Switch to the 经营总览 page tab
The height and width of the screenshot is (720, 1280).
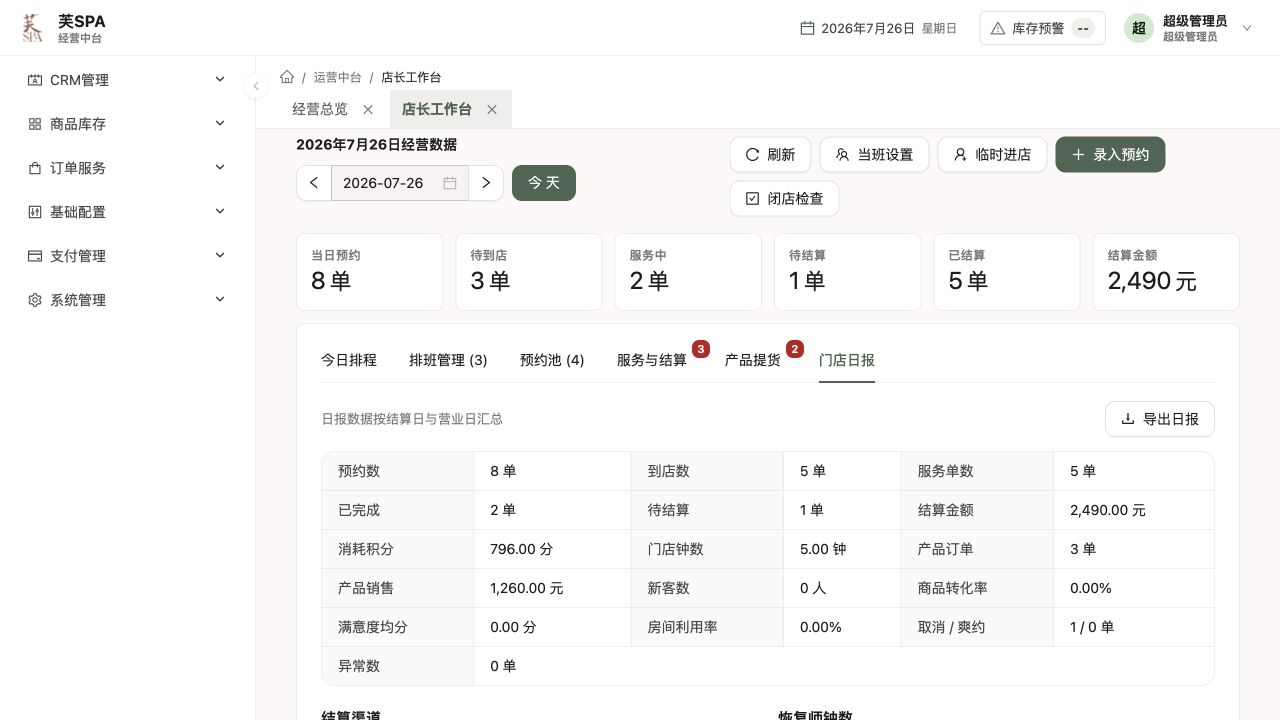click(320, 109)
